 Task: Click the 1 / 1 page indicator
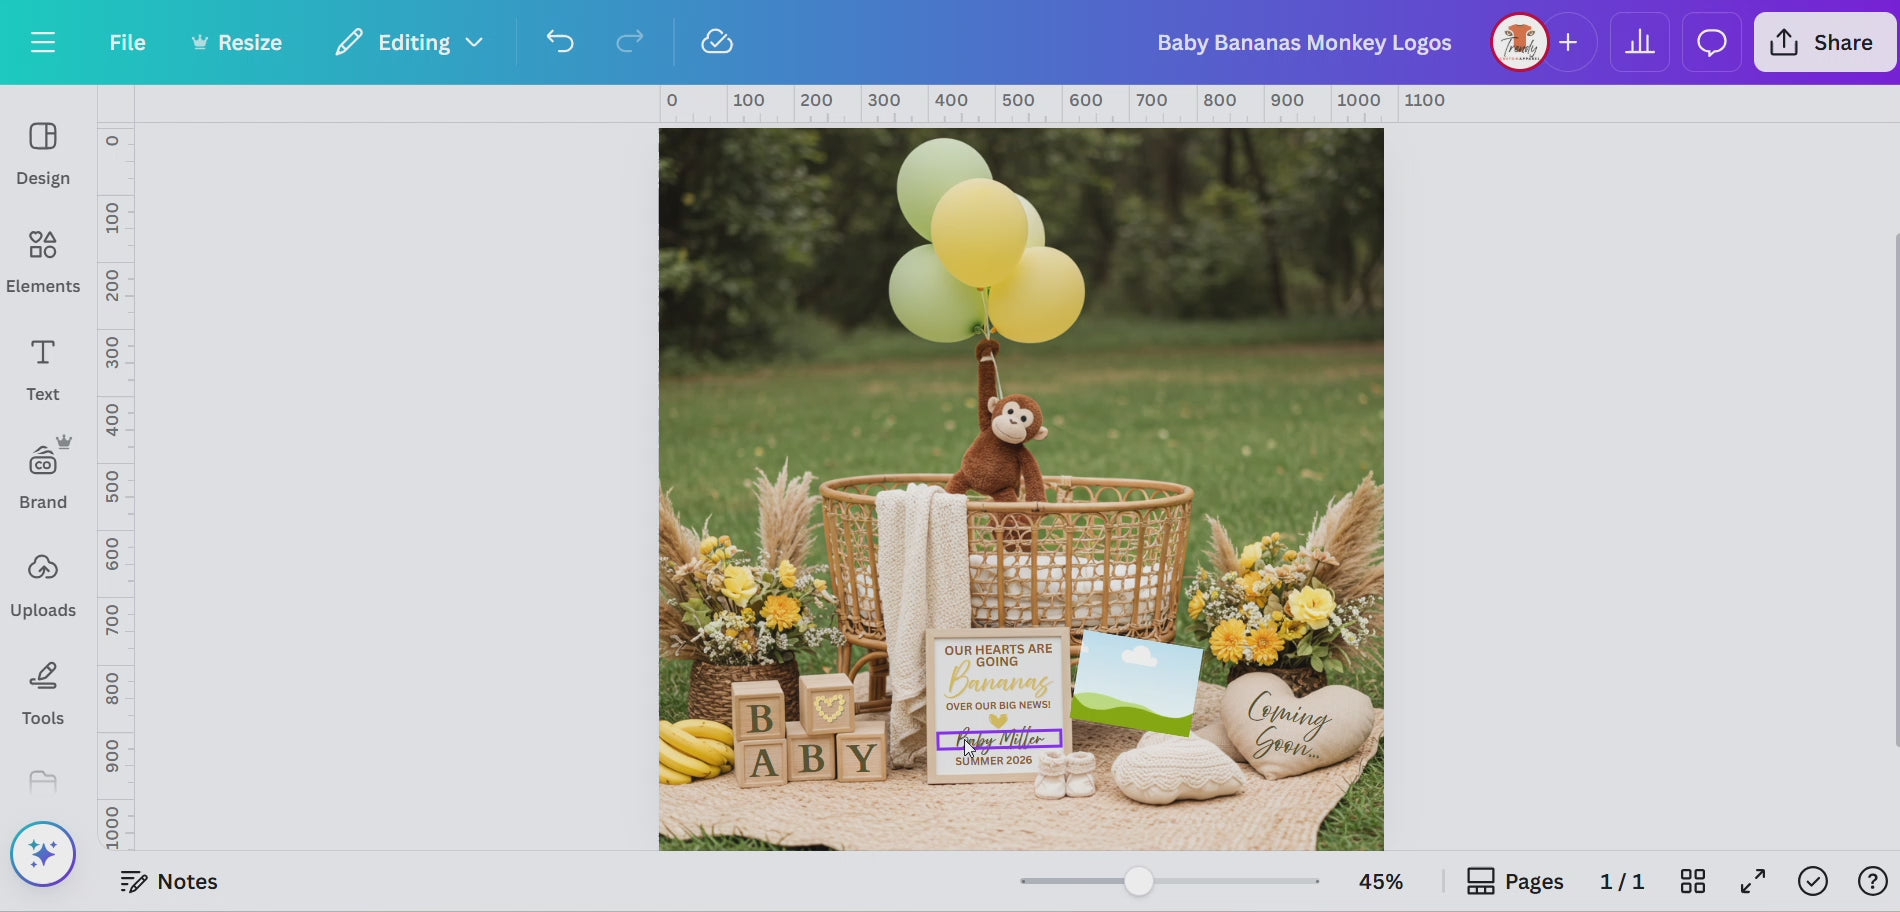point(1622,881)
